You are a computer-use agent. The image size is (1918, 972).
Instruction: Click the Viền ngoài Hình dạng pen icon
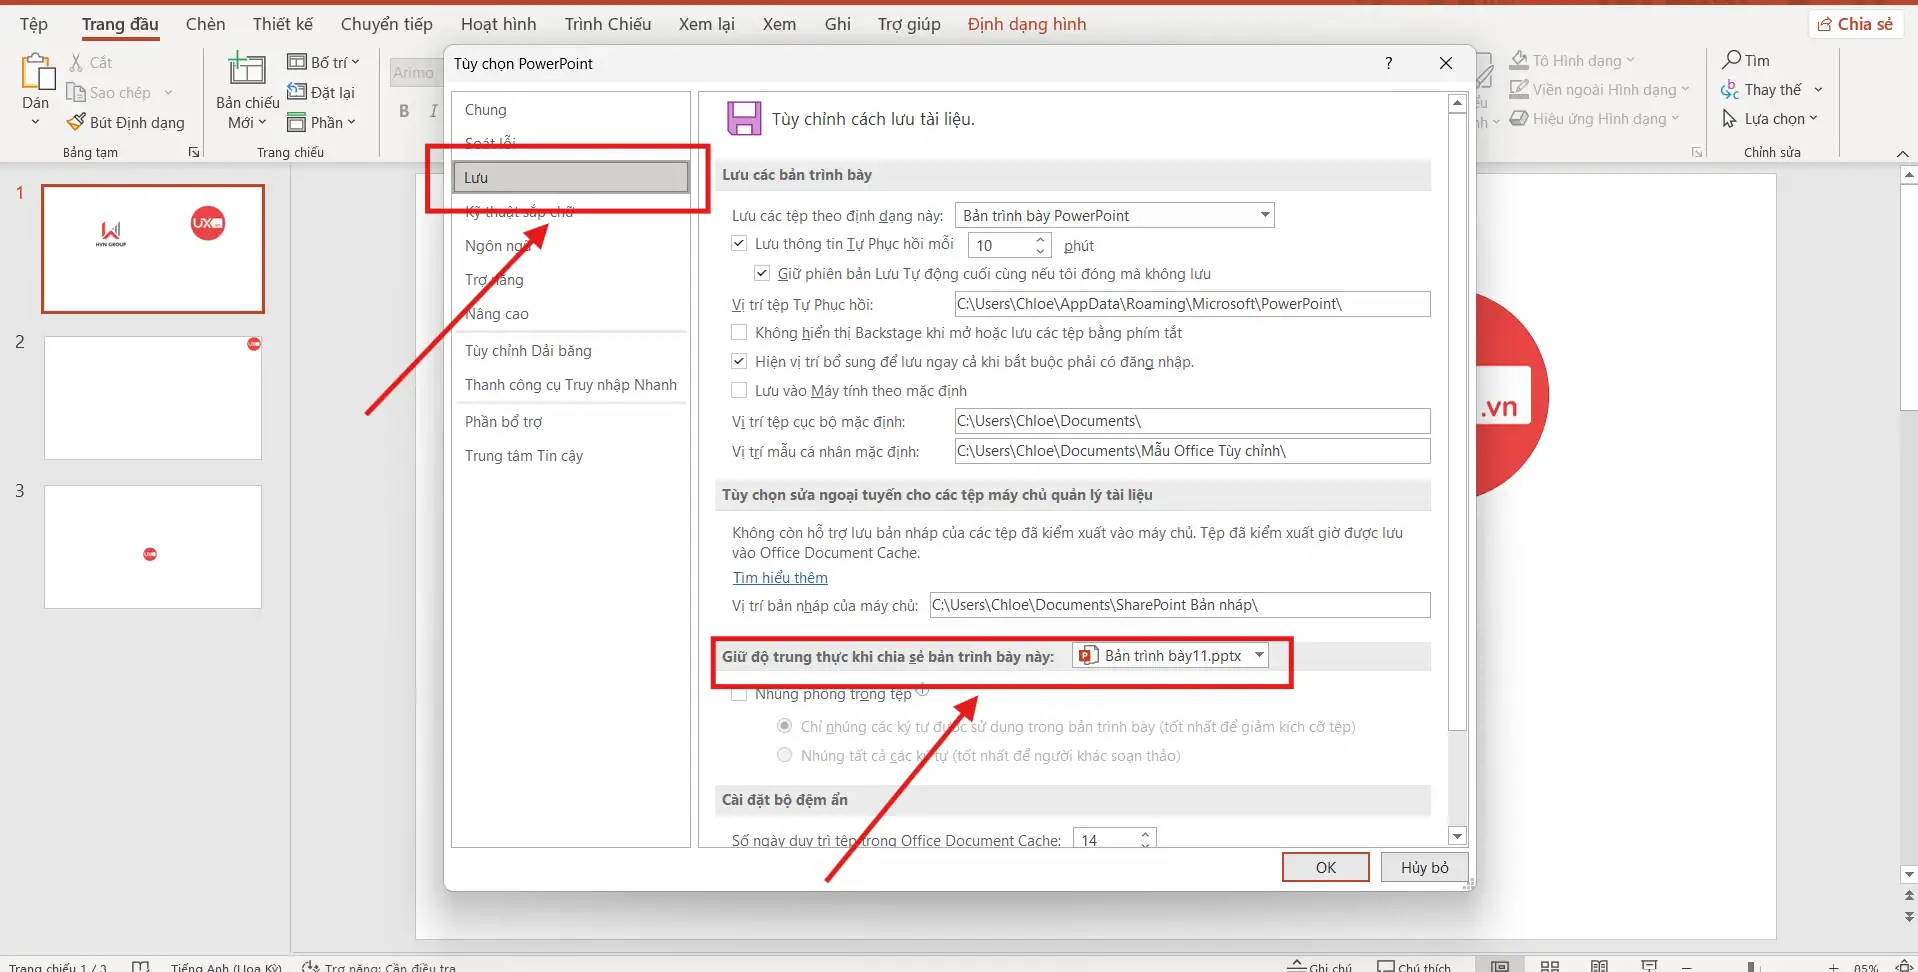pyautogui.click(x=1519, y=89)
